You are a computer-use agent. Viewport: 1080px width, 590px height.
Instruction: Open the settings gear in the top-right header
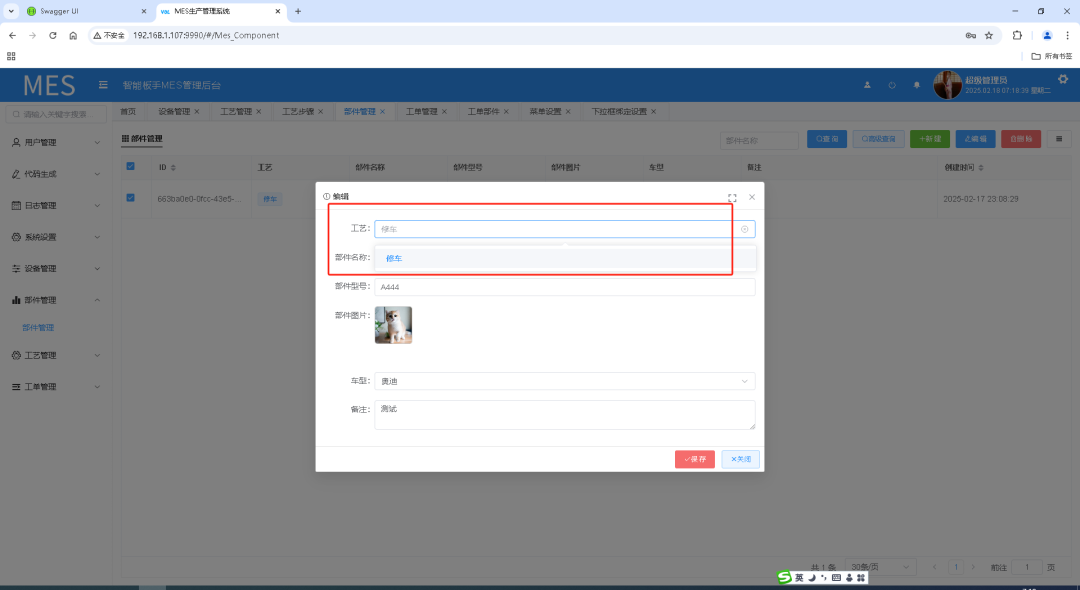coord(1062,80)
